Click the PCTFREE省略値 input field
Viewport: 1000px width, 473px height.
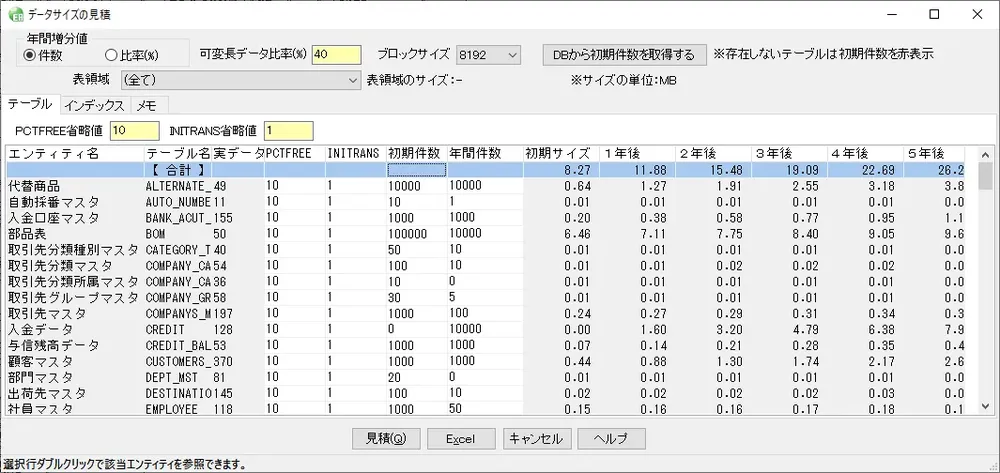(135, 131)
